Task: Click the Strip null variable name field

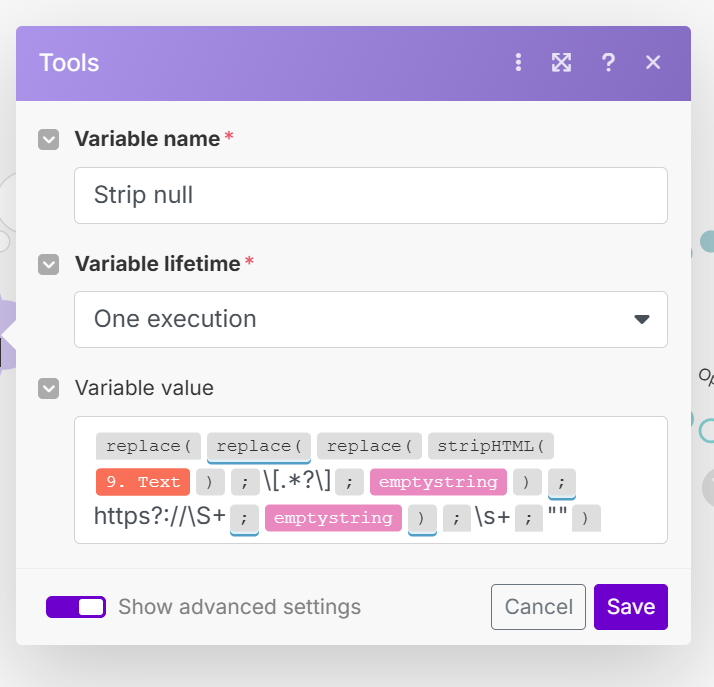Action: point(370,195)
